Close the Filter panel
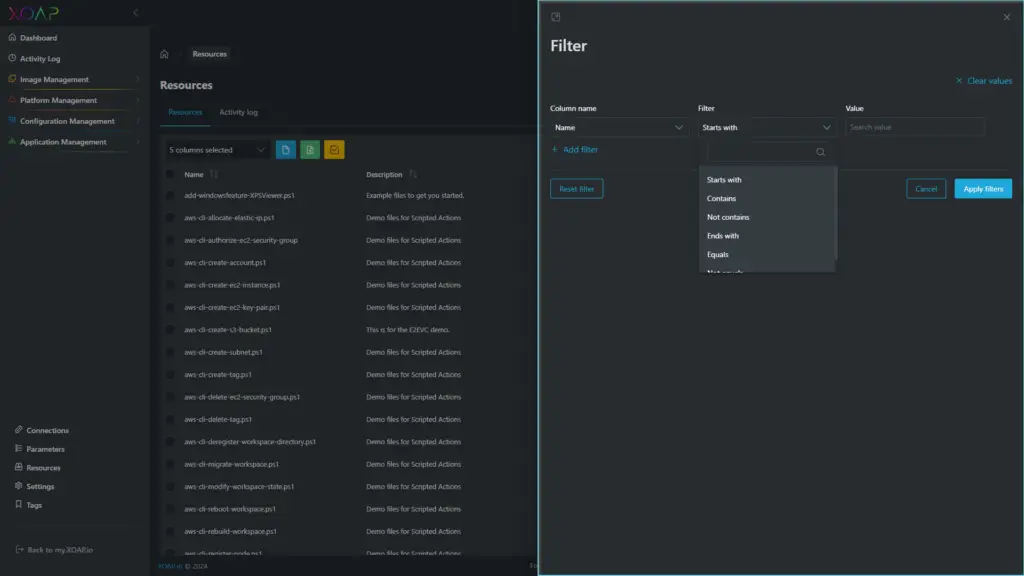1024x576 pixels. coord(1006,17)
